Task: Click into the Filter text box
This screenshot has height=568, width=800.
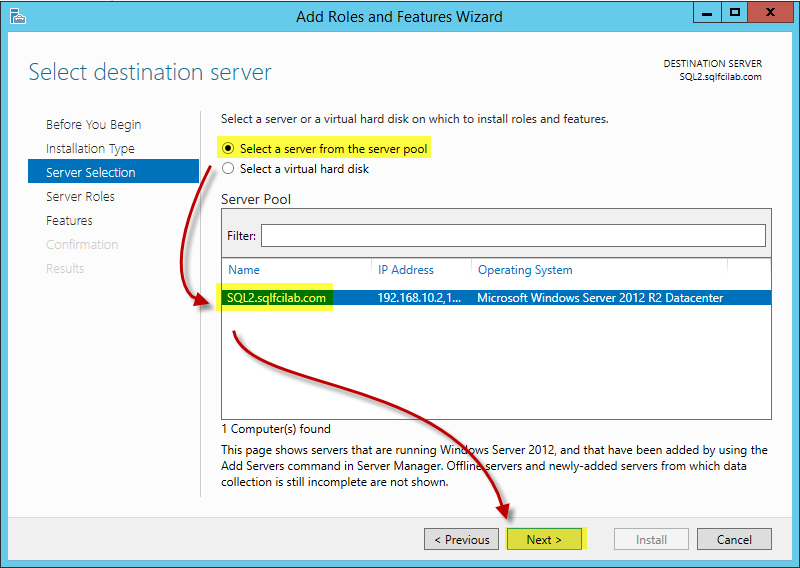Action: (x=513, y=236)
